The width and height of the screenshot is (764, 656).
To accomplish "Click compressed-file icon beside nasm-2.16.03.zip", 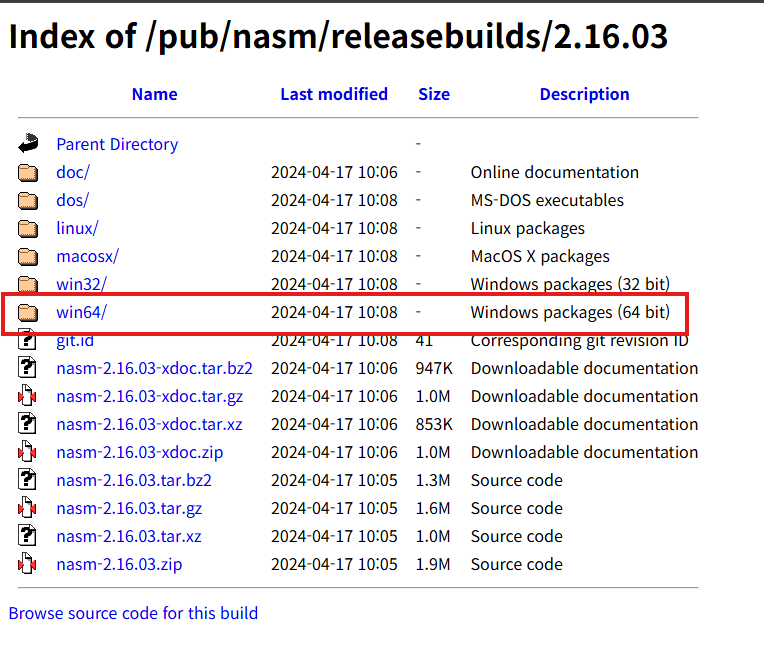I will pyautogui.click(x=27, y=564).
